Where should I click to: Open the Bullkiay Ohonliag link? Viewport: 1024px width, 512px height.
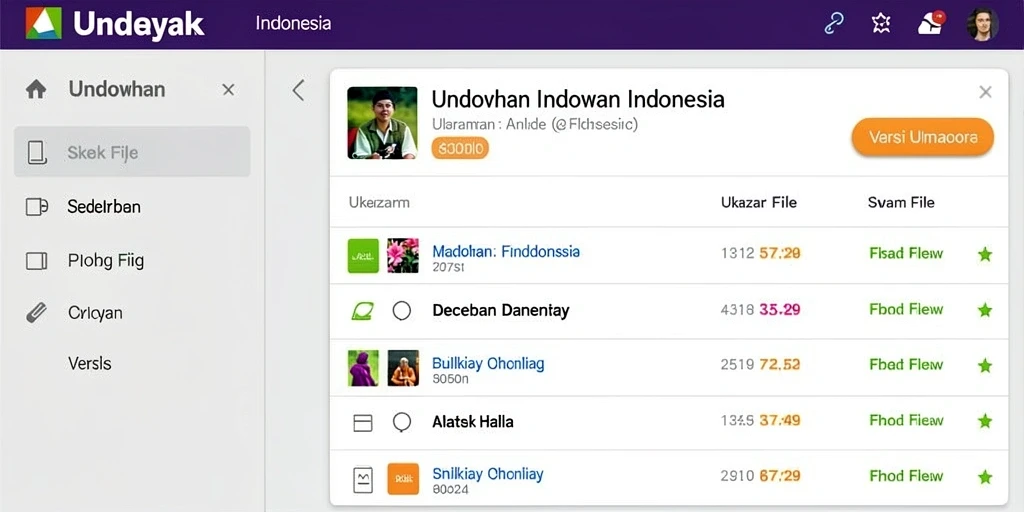point(488,363)
